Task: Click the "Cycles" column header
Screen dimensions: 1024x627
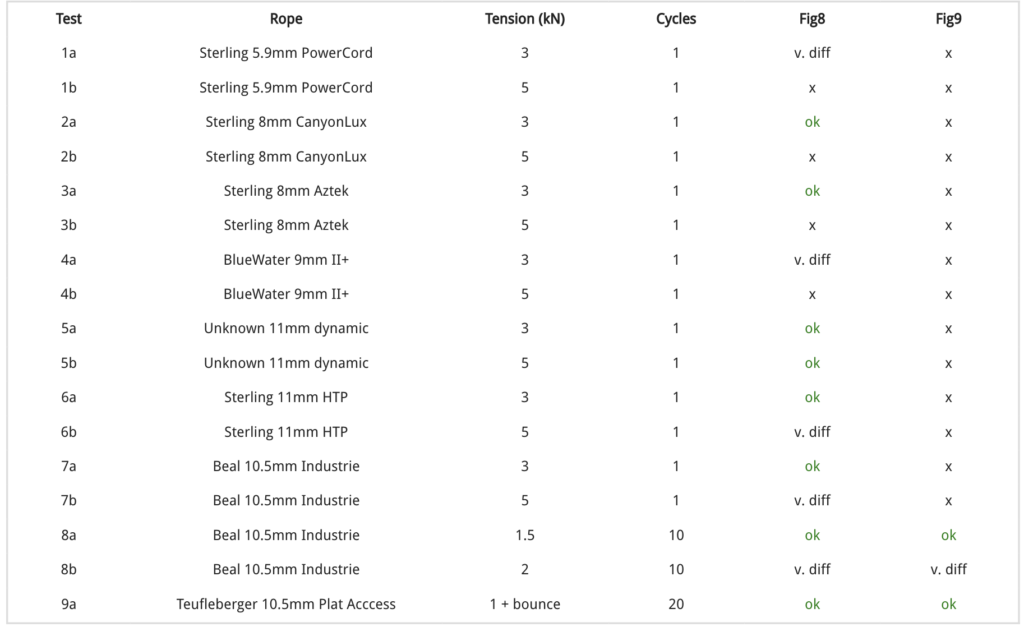Action: point(676,19)
